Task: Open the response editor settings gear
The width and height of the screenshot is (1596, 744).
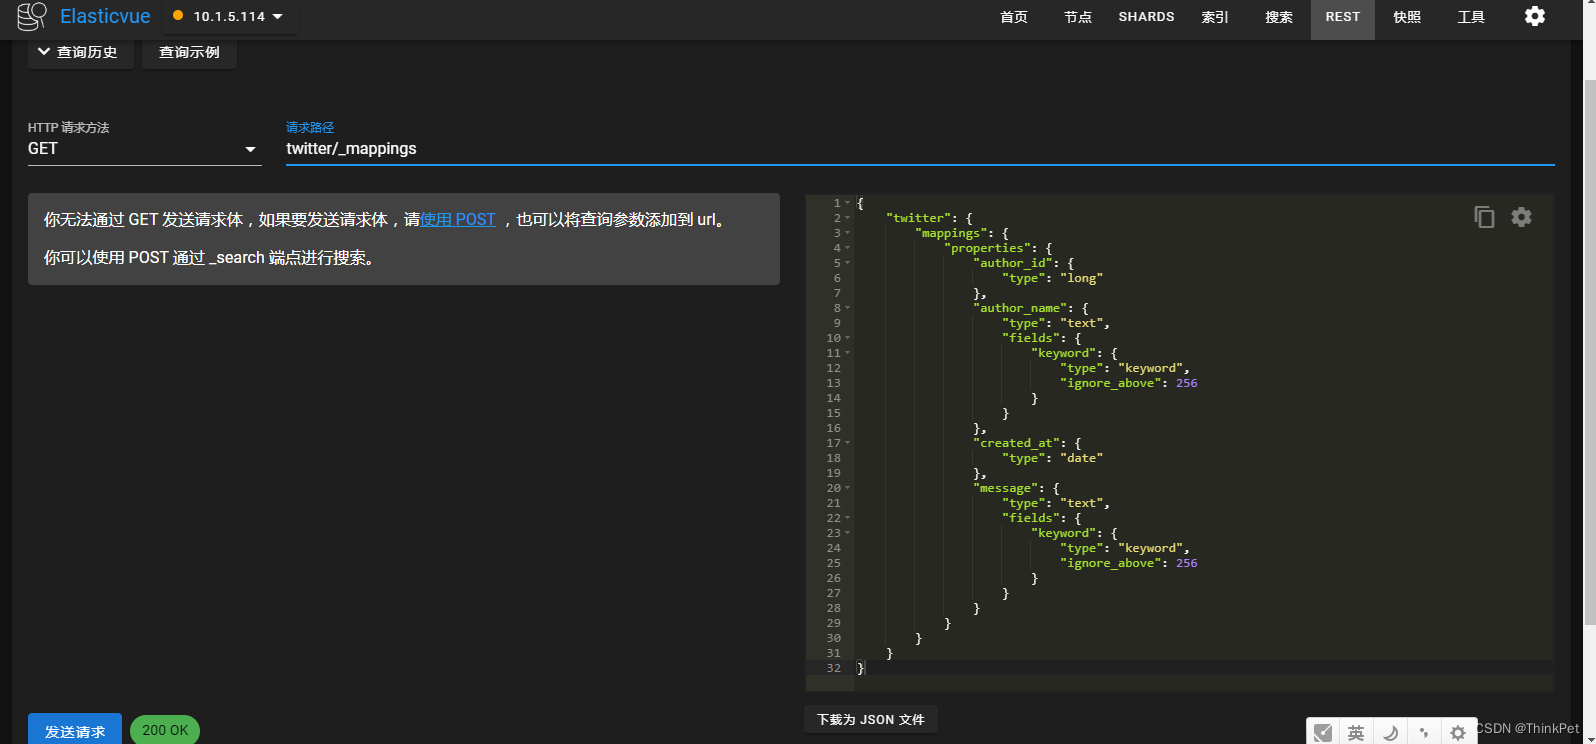Action: [x=1521, y=217]
